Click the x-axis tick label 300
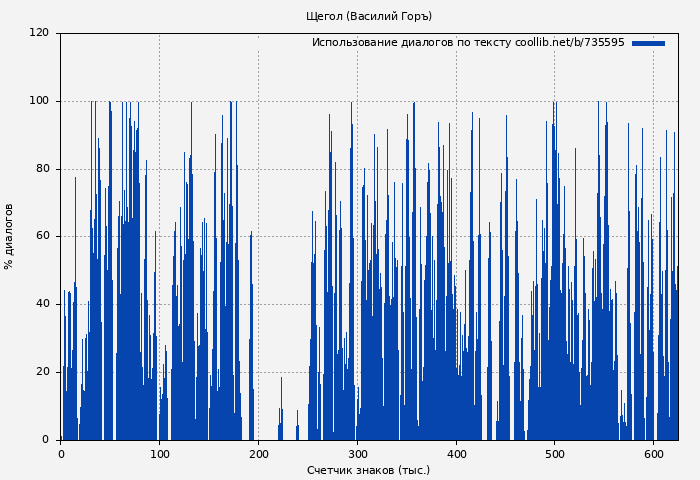 tap(357, 453)
